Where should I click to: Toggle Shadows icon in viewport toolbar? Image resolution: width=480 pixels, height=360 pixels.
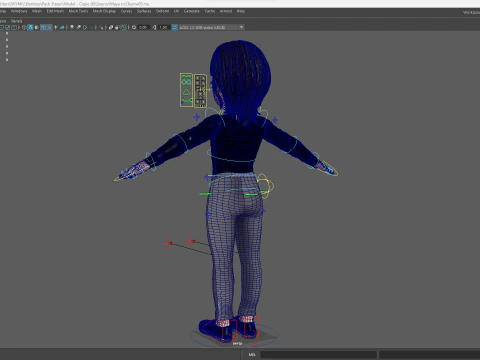point(62,27)
